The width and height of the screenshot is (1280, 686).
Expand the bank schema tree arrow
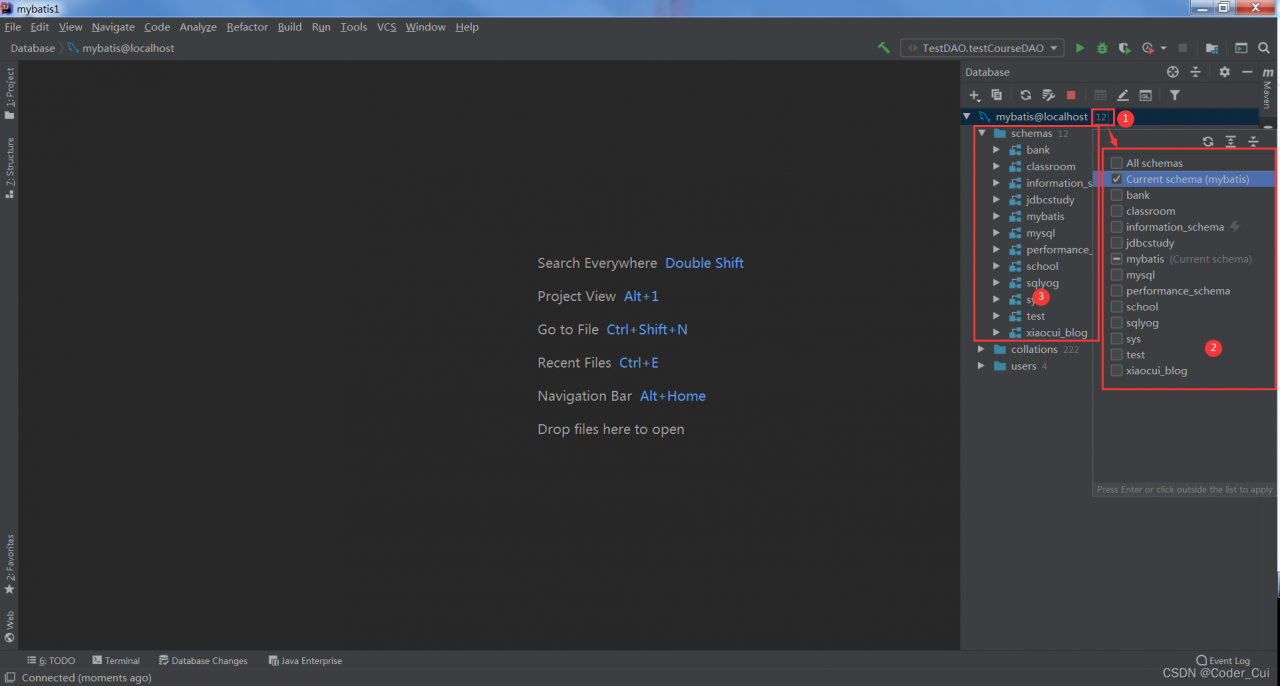click(997, 150)
